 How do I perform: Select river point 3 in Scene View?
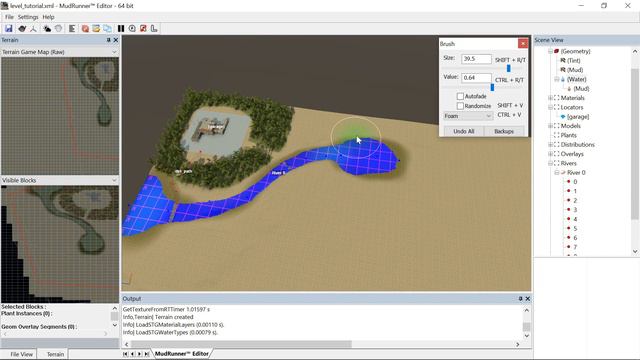point(575,210)
